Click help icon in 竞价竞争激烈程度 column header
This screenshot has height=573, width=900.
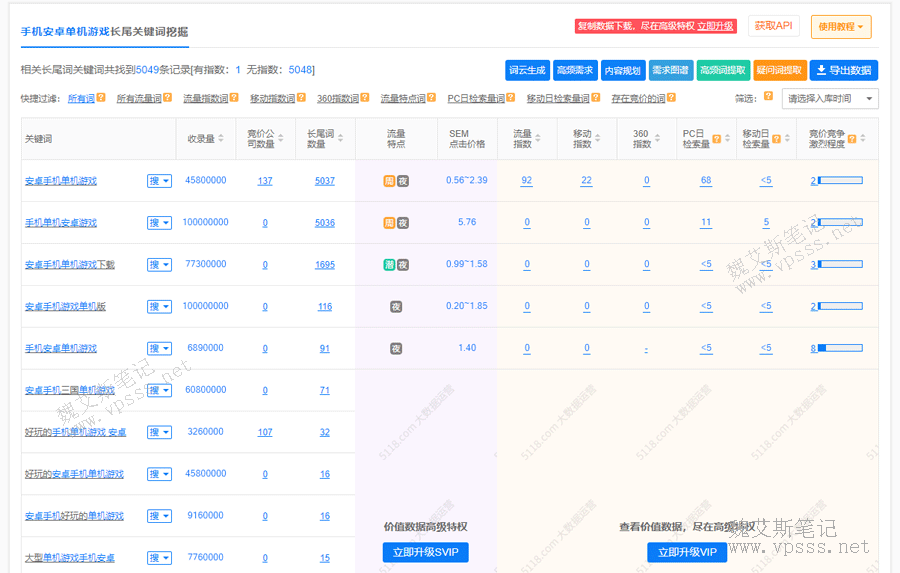(852, 138)
